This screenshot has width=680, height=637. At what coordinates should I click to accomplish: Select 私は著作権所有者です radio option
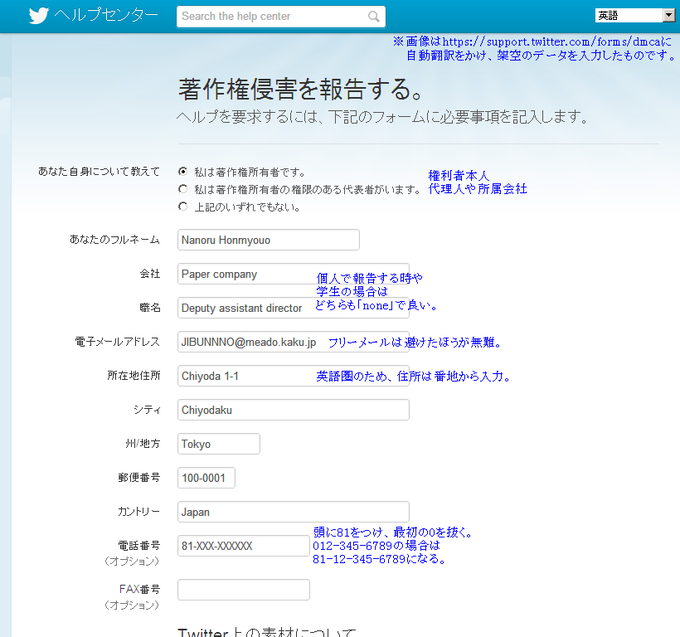183,171
